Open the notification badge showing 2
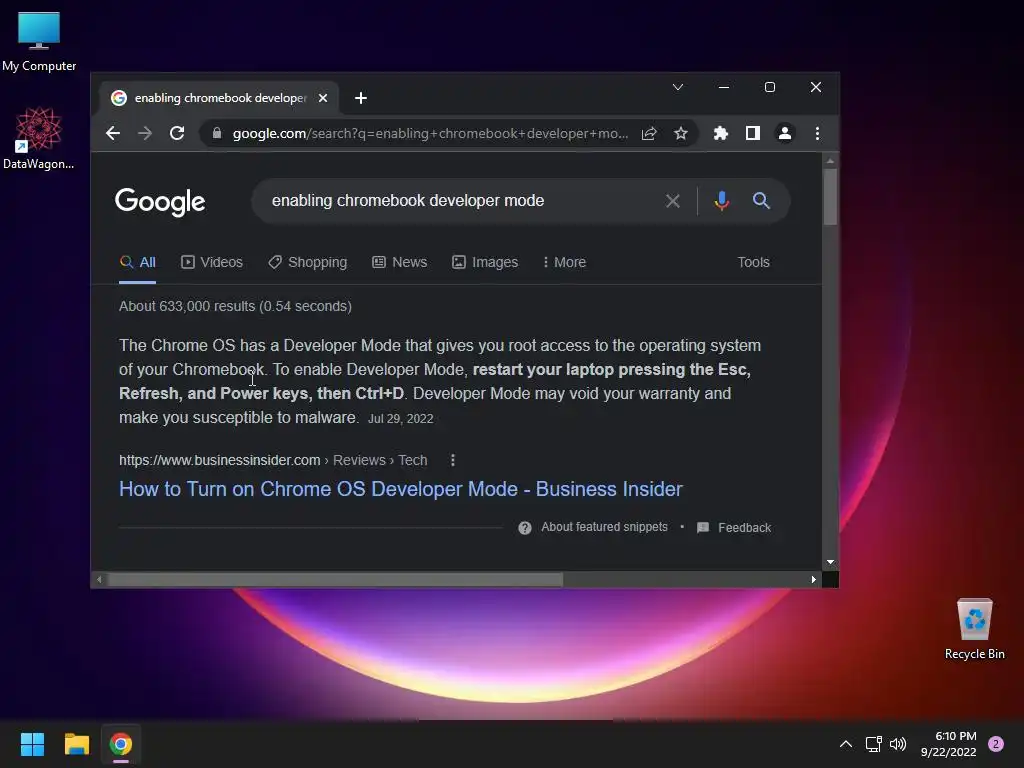 point(996,744)
